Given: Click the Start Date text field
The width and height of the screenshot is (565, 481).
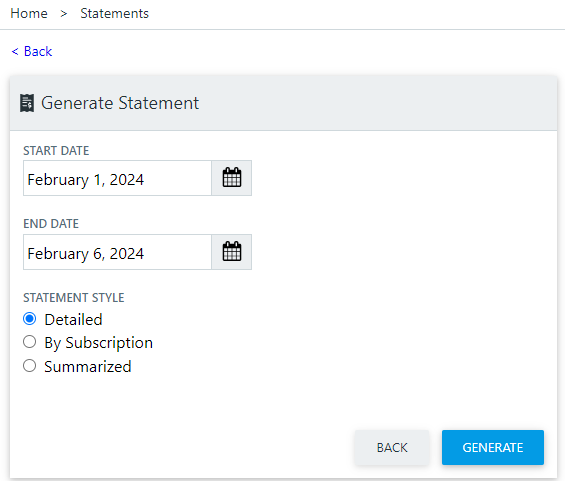Looking at the screenshot, I should pyautogui.click(x=117, y=178).
